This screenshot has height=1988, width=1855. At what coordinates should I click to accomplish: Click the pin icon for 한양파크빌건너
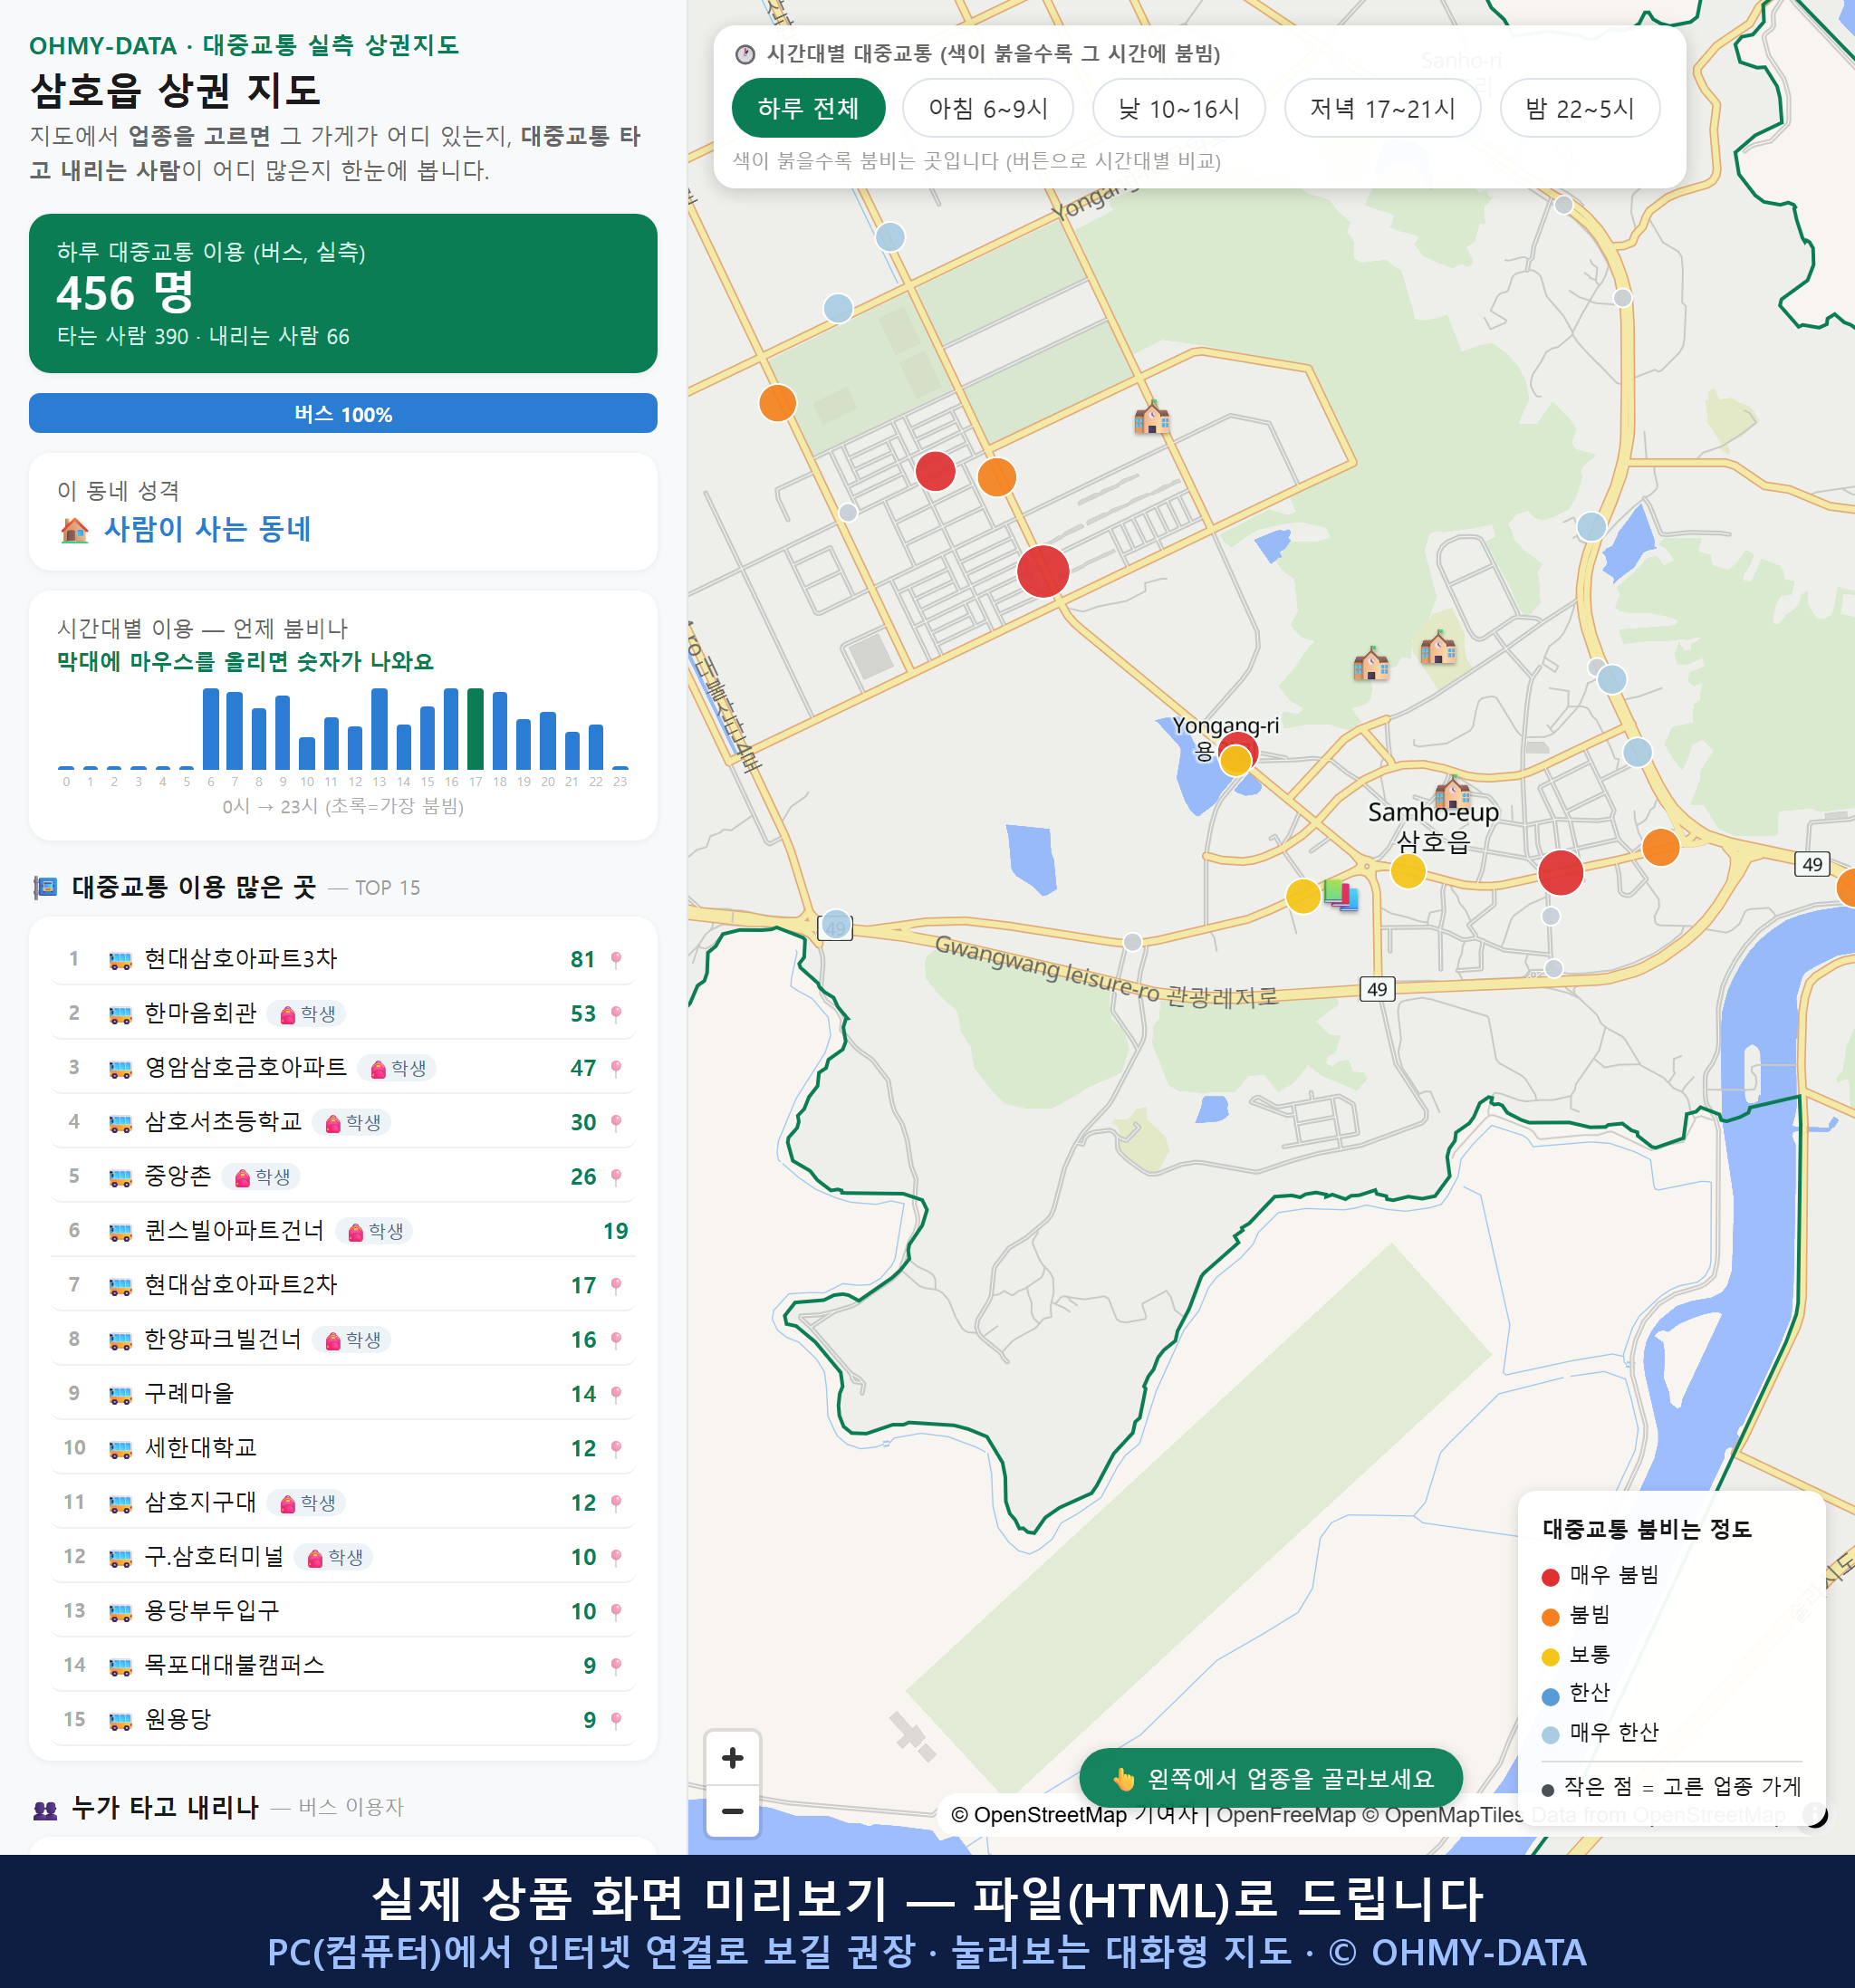(616, 1340)
